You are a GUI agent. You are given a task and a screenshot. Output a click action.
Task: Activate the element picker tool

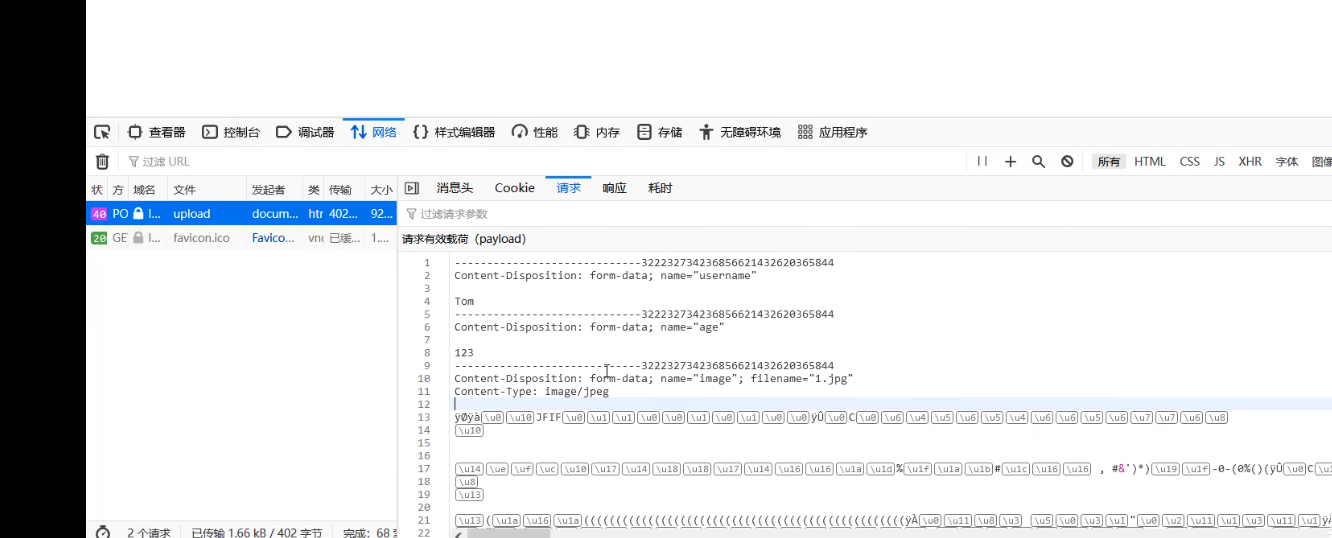point(102,132)
